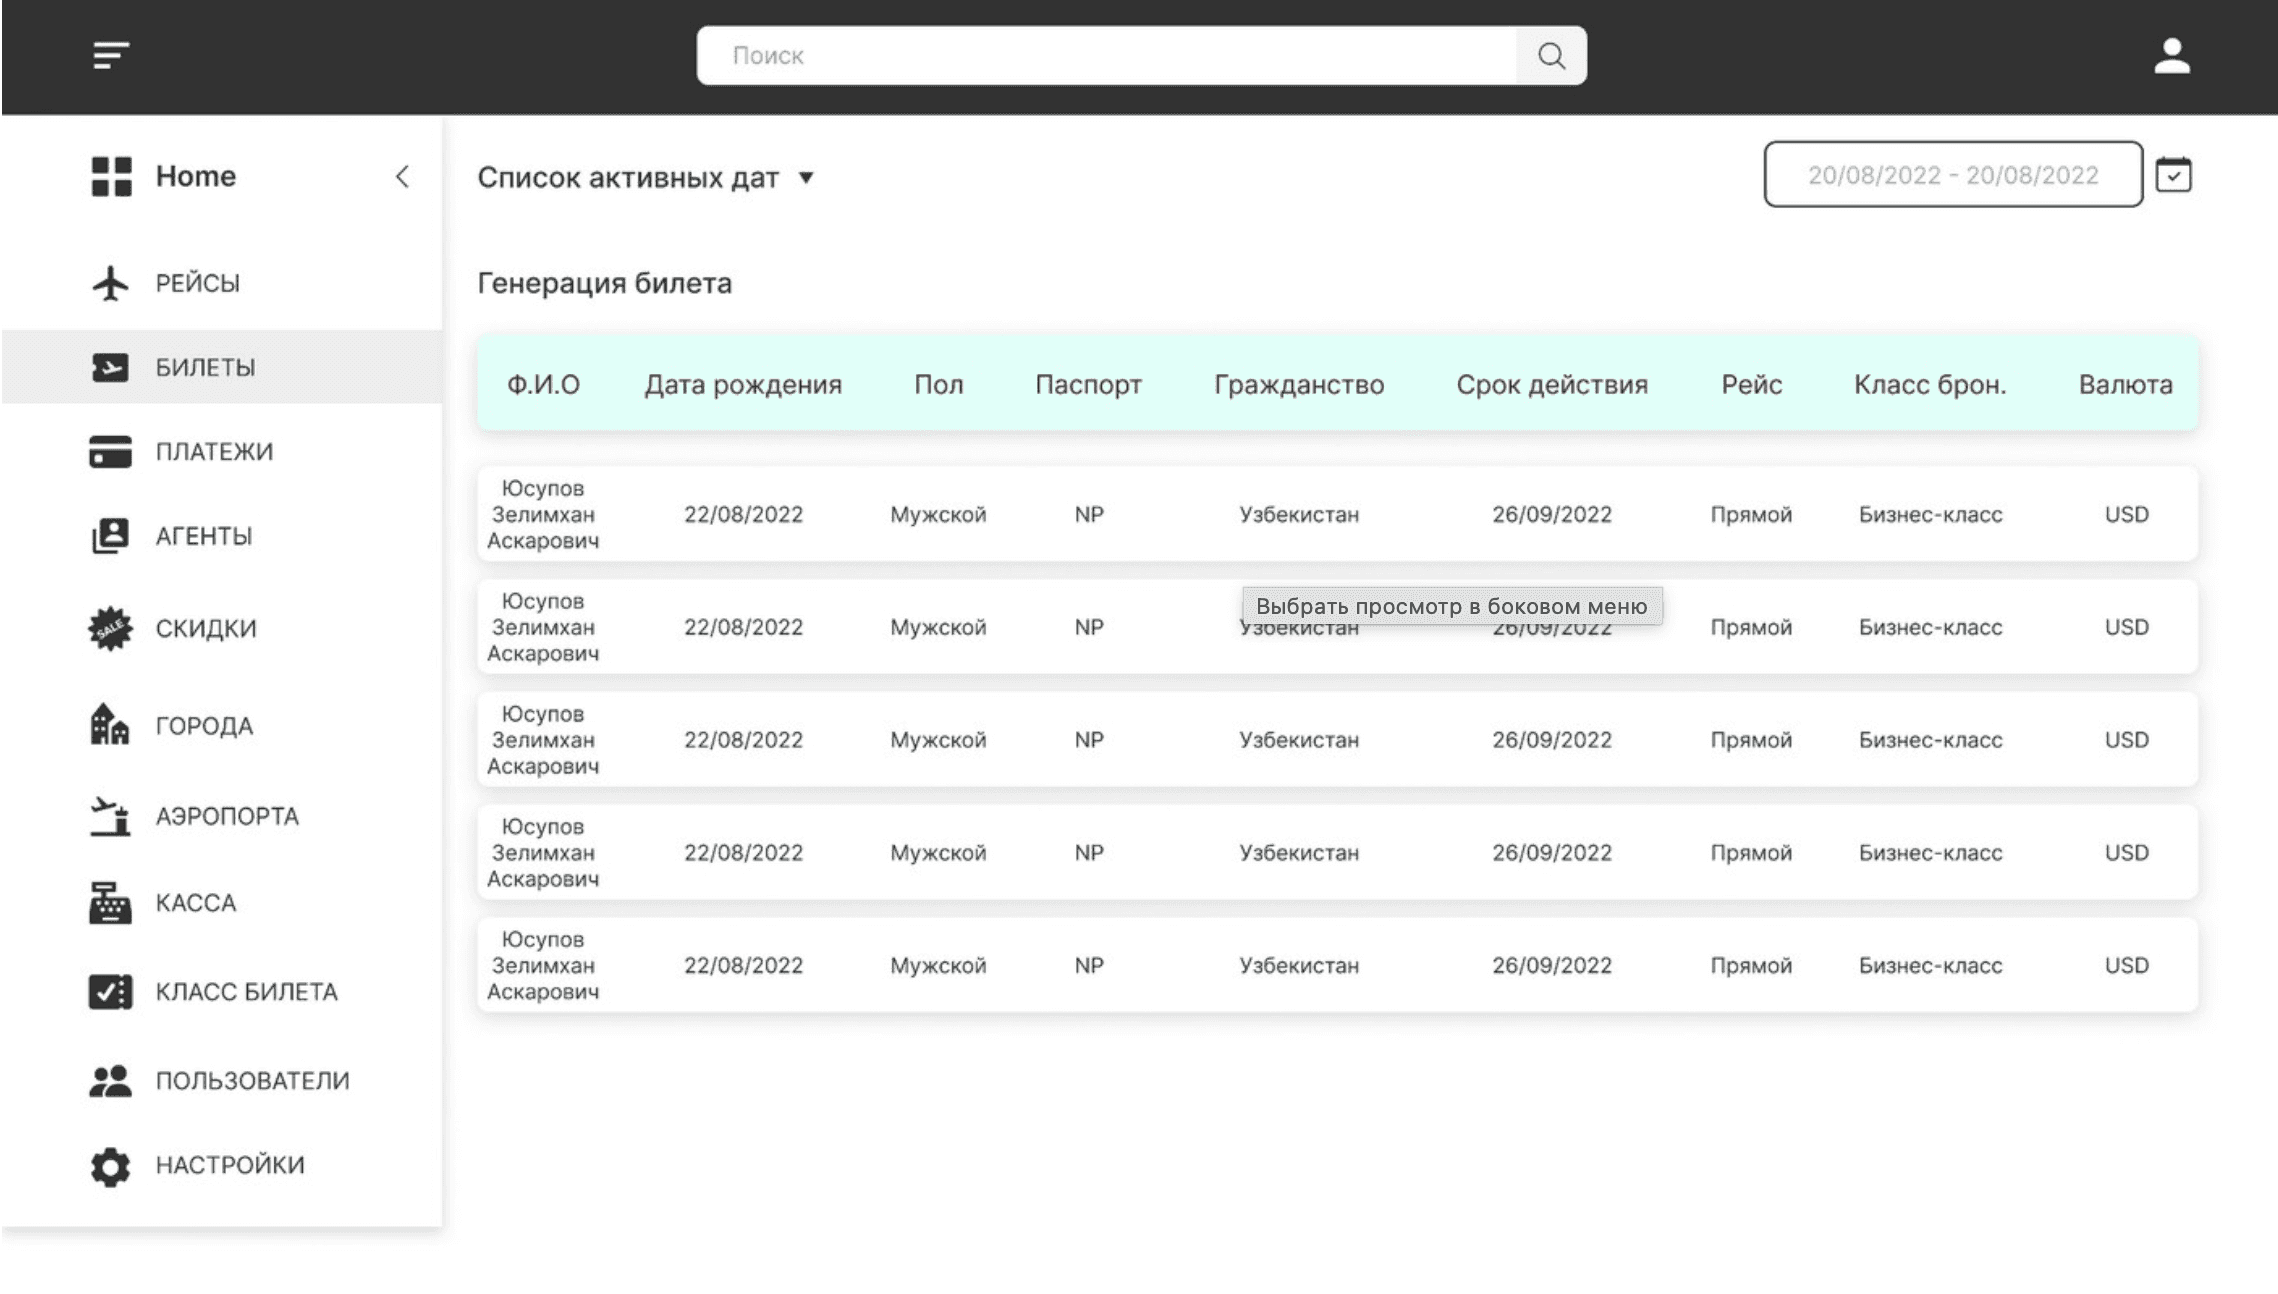Click the gear icon for НАСТРОЙКИ
Viewport: 2278px width, 1294px height.
click(110, 1166)
